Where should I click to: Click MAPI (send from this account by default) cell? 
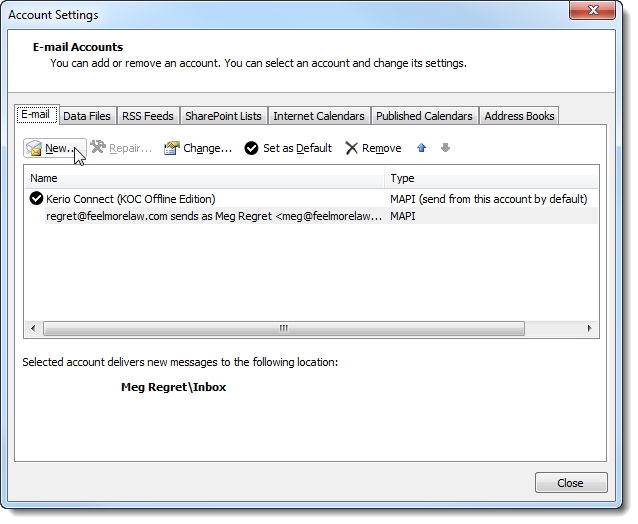pyautogui.click(x=489, y=199)
